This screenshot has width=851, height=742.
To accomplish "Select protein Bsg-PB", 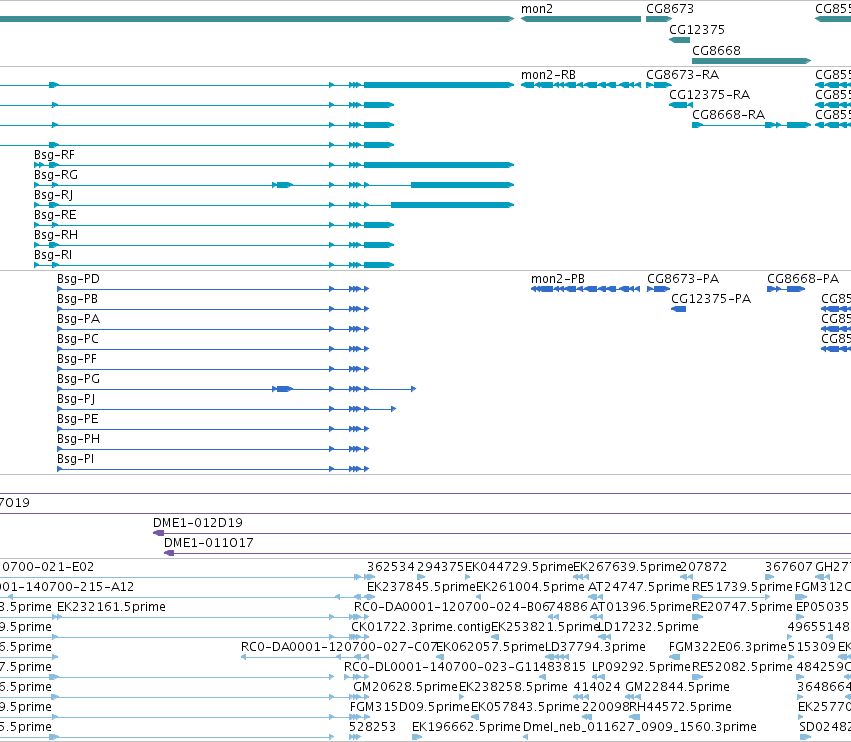I will (x=77, y=299).
